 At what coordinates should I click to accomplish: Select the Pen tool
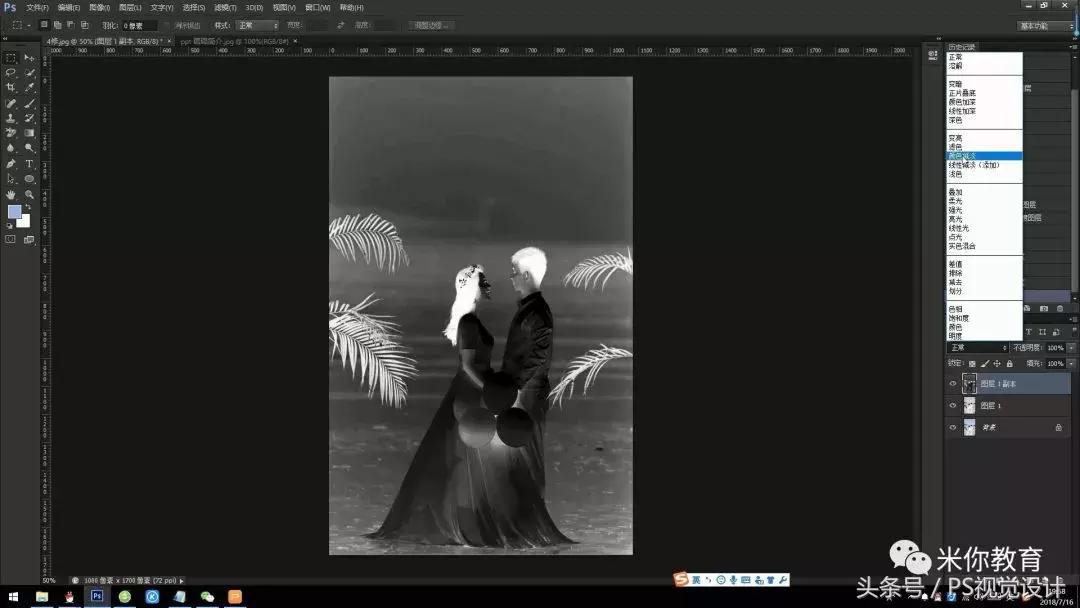coord(11,164)
